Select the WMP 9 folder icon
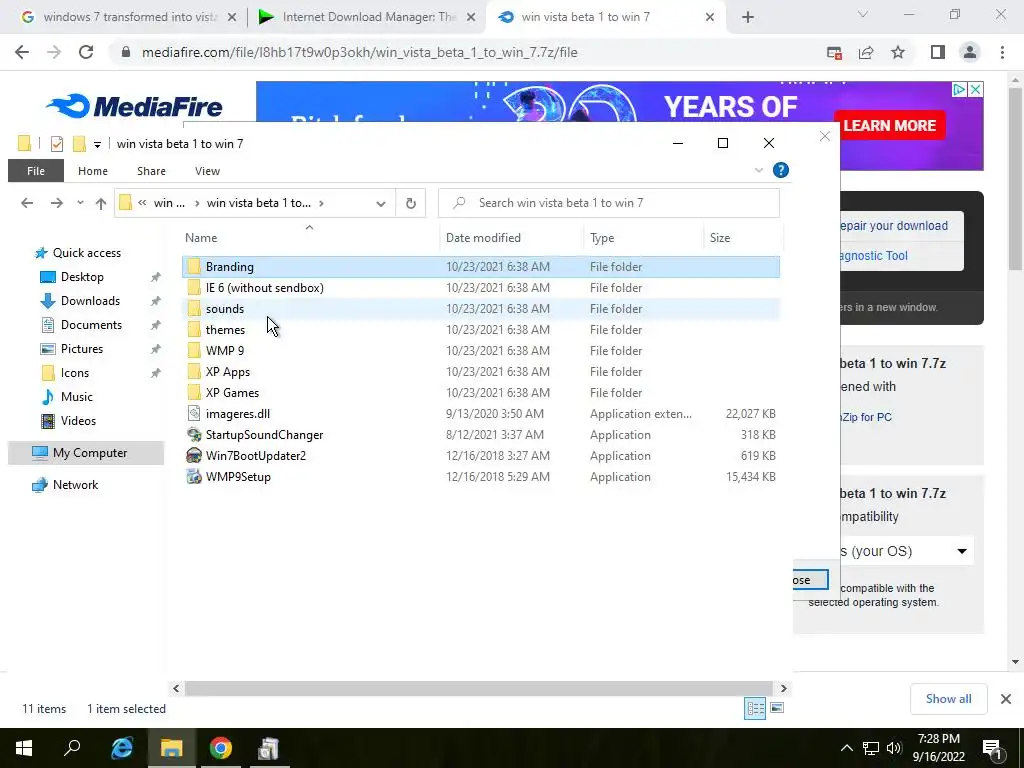Viewport: 1024px width, 768px height. [x=194, y=350]
